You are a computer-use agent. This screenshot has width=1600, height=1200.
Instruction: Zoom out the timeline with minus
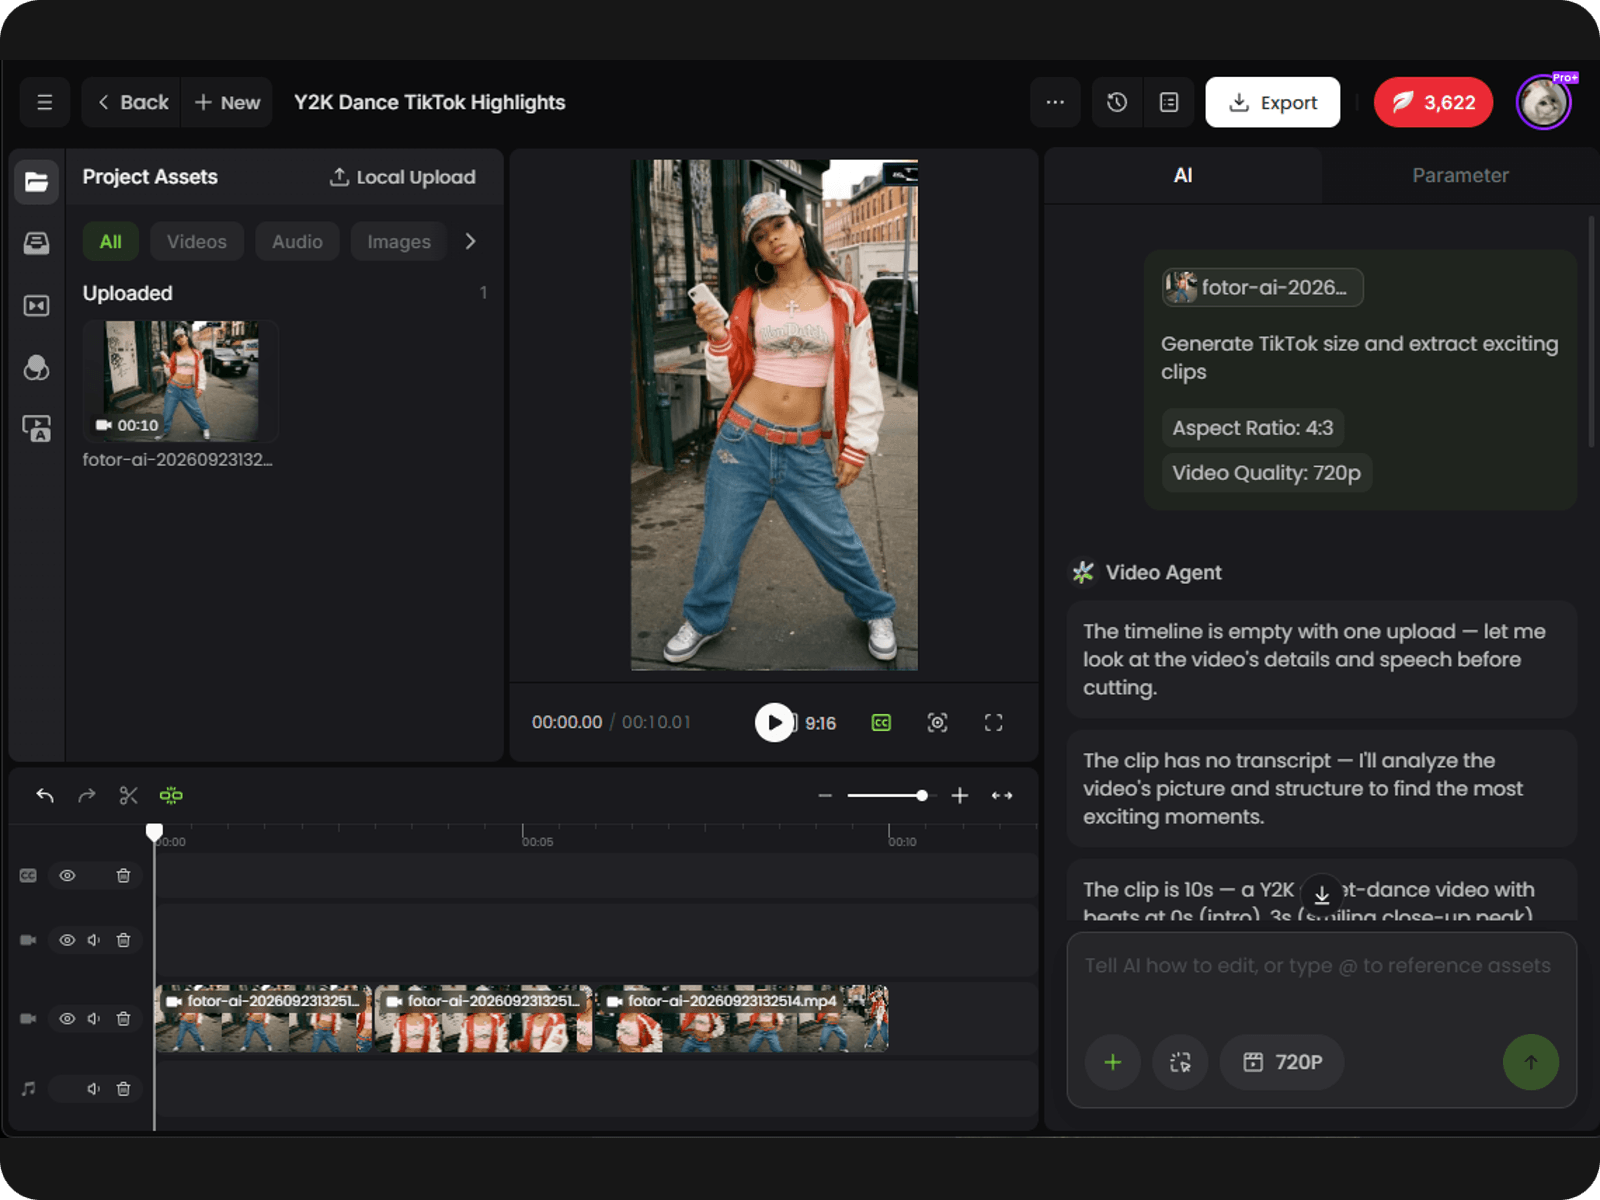(x=825, y=795)
